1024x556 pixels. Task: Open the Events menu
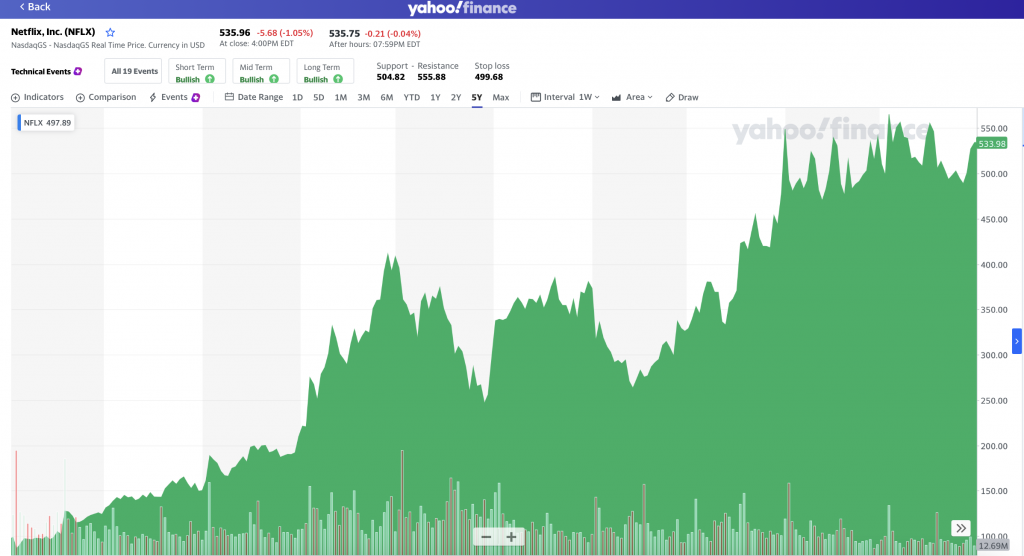(168, 97)
